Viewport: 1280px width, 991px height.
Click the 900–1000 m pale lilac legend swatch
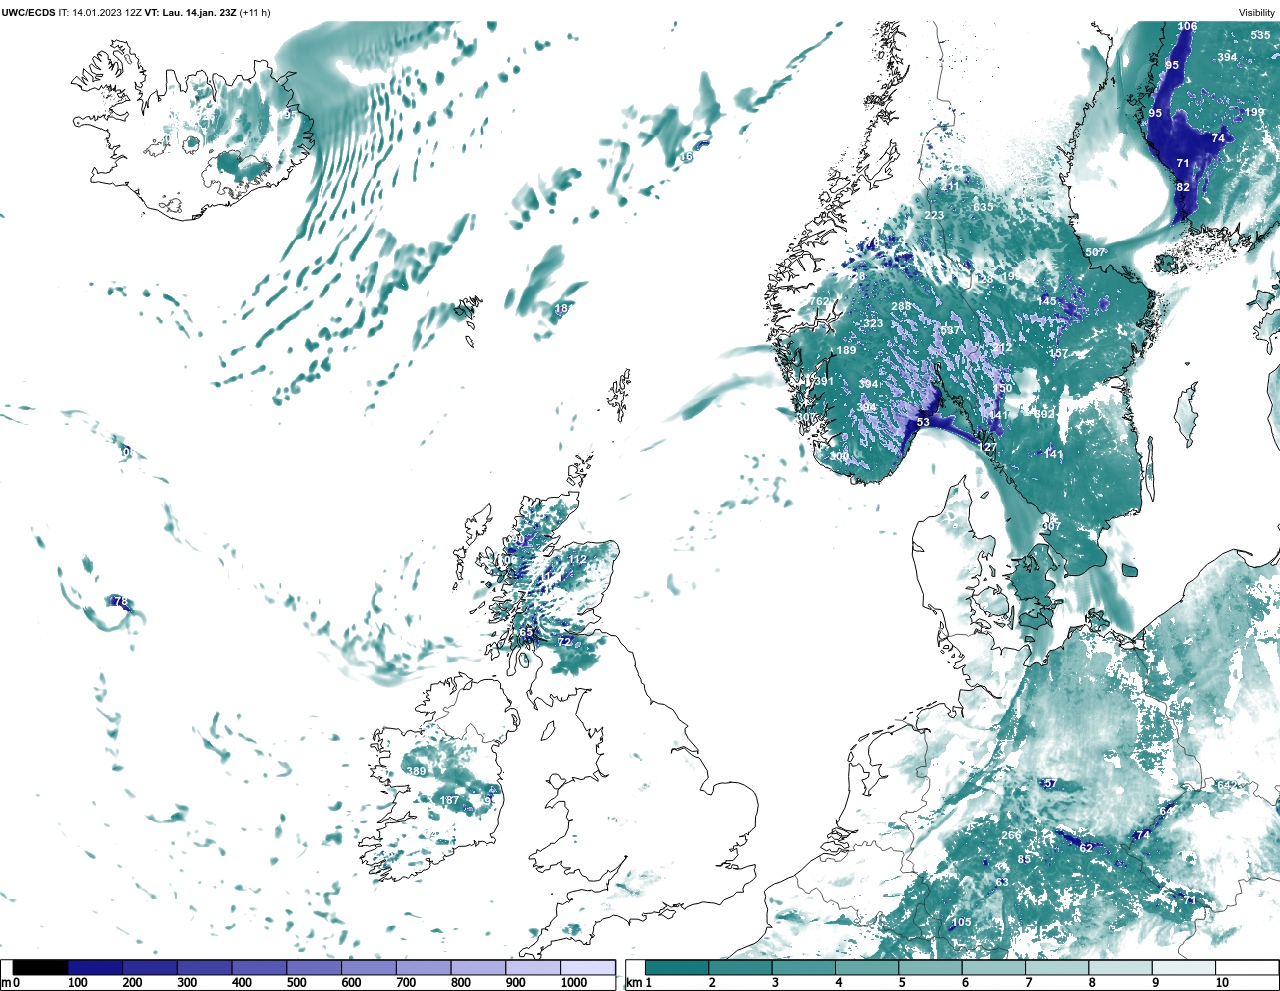pos(533,967)
